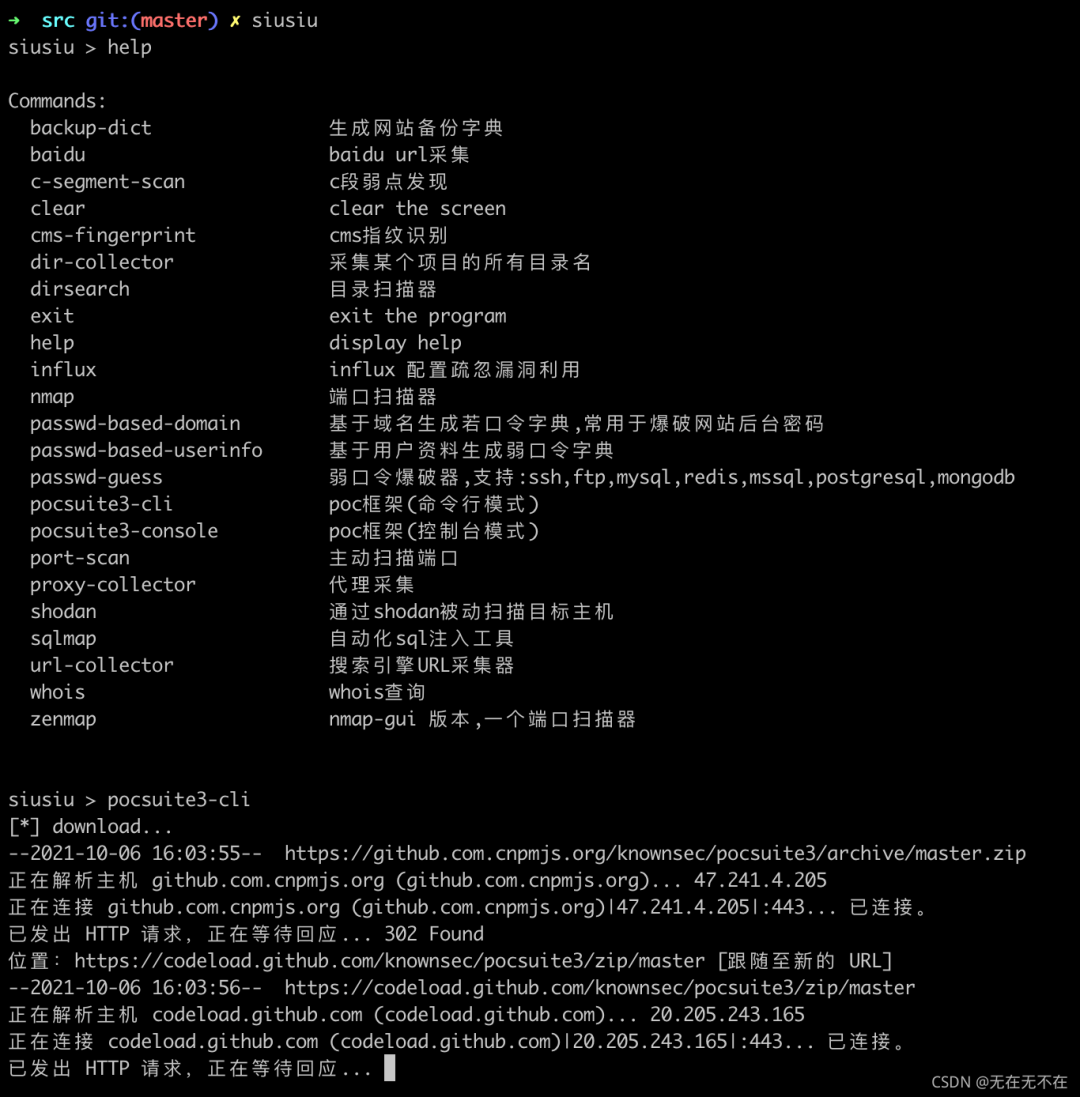Select the sqlmap command name
The image size is (1080, 1097).
(63, 639)
